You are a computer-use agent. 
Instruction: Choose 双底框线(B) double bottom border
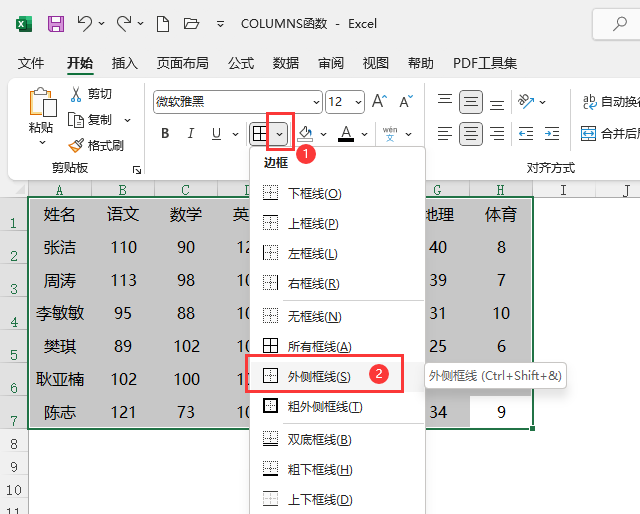point(337,440)
